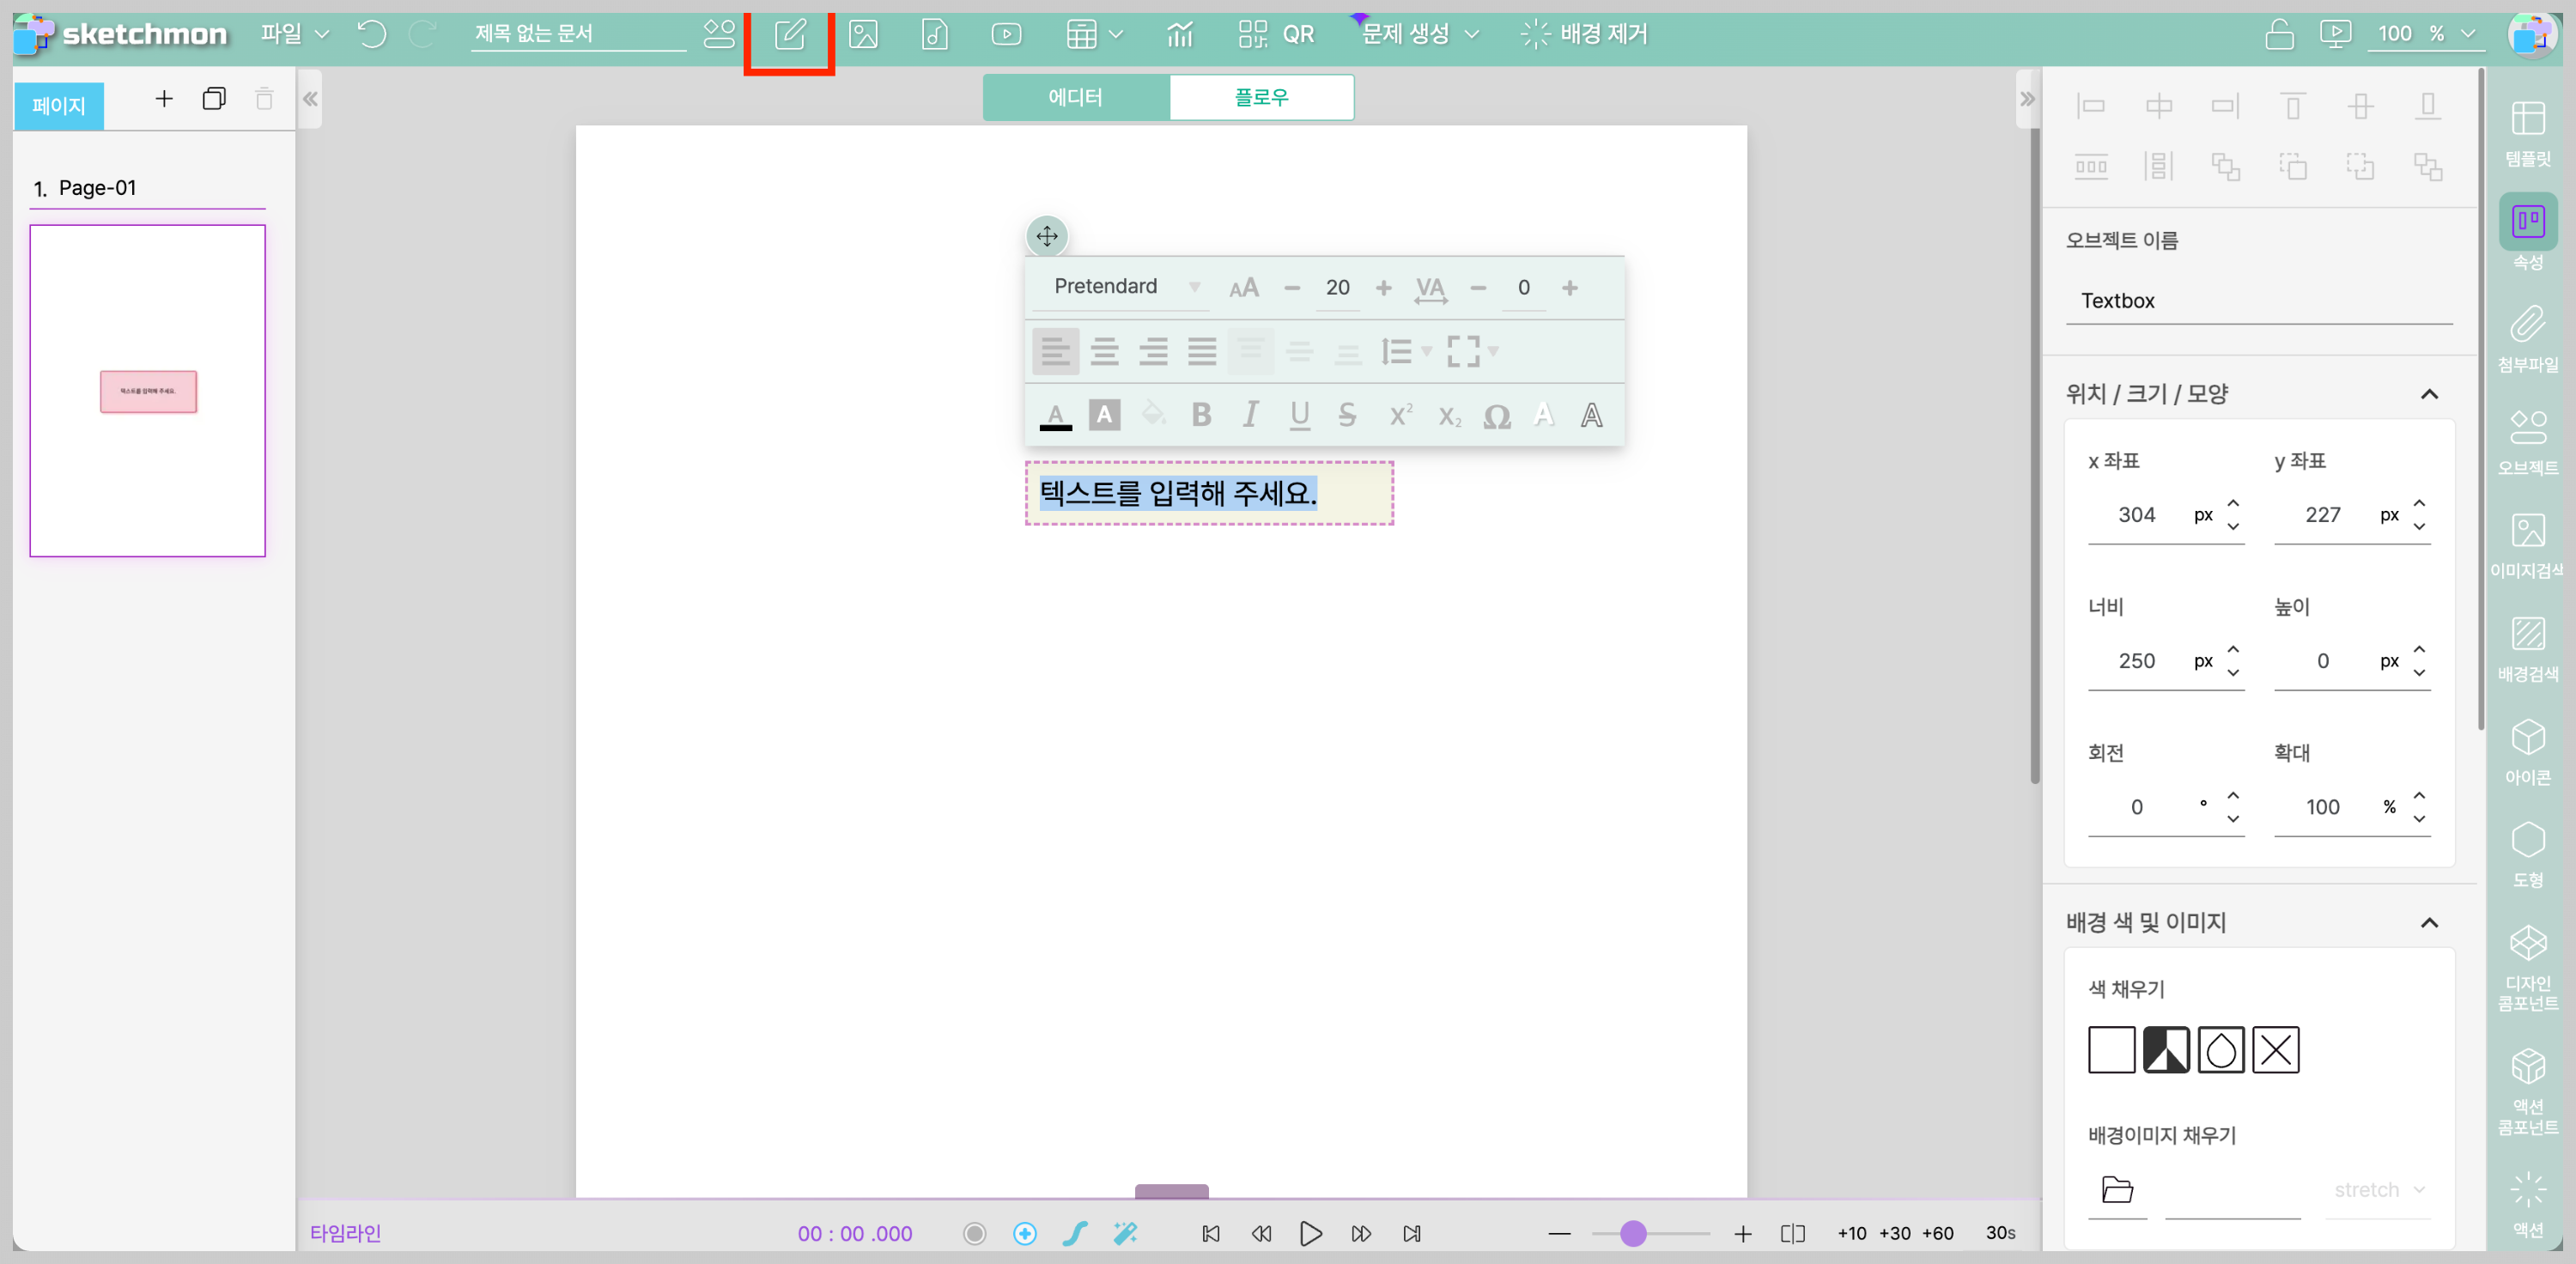Click the magic wand icon in timeline
The image size is (2576, 1264).
[1125, 1233]
